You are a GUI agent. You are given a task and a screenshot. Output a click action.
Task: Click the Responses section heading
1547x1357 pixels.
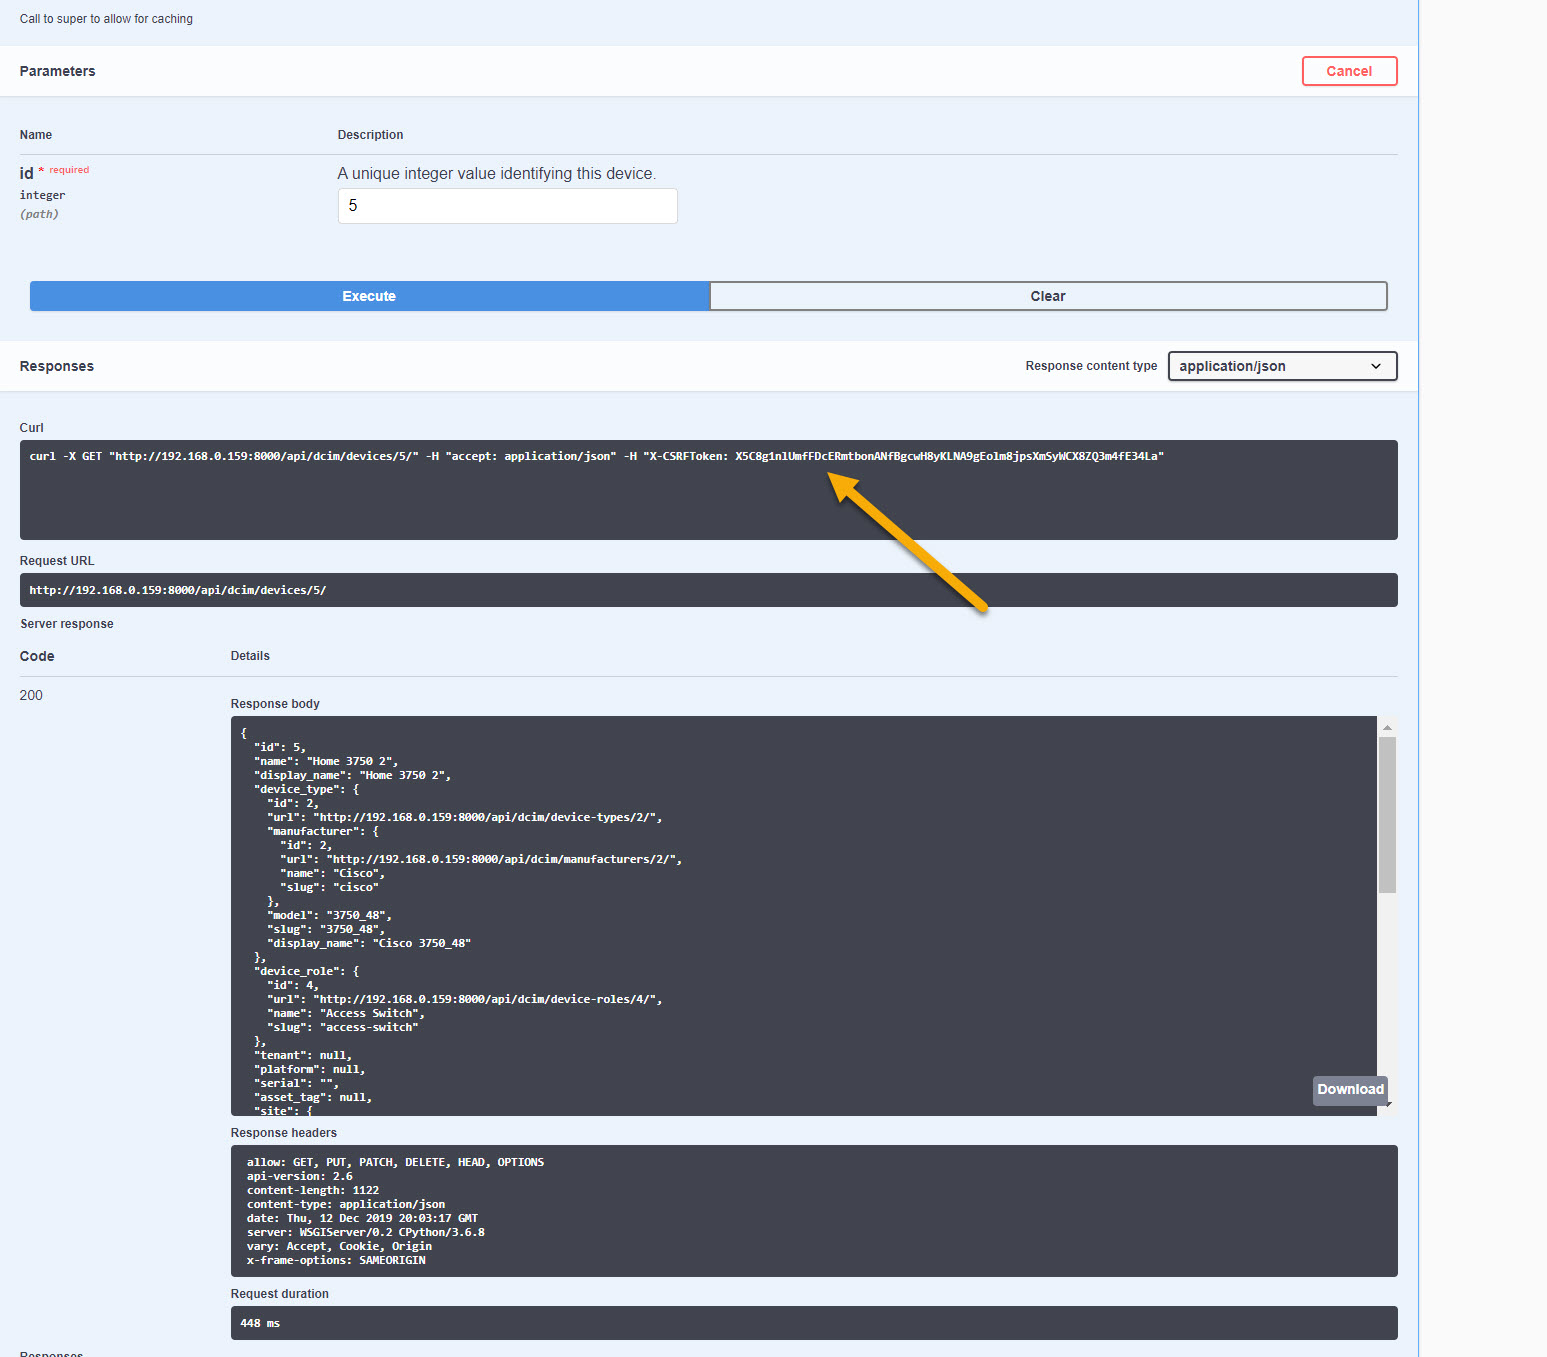[x=56, y=366]
